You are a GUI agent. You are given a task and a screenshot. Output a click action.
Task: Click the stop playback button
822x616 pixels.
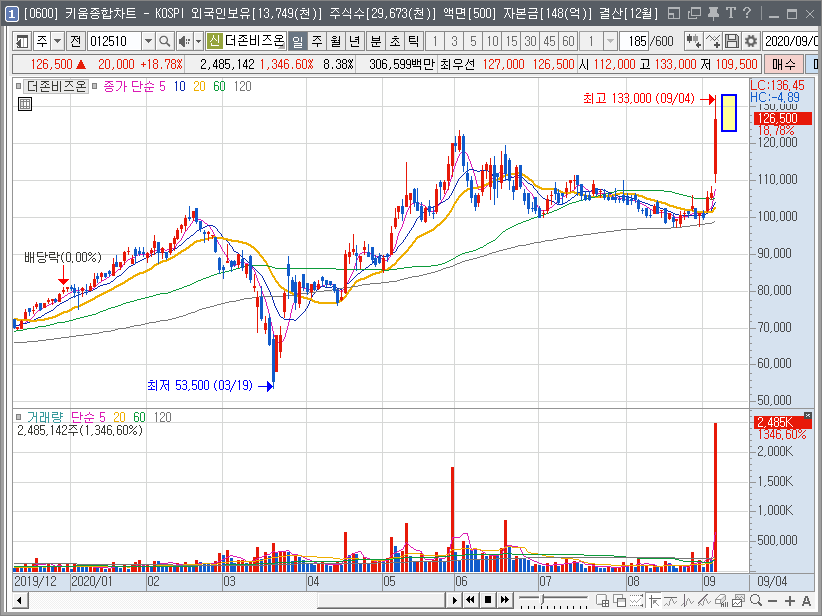point(488,600)
